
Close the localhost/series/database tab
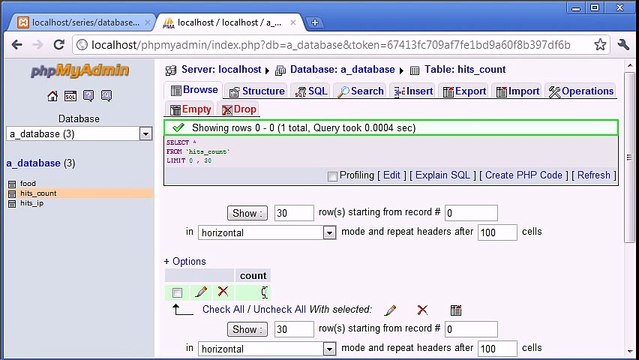click(148, 22)
